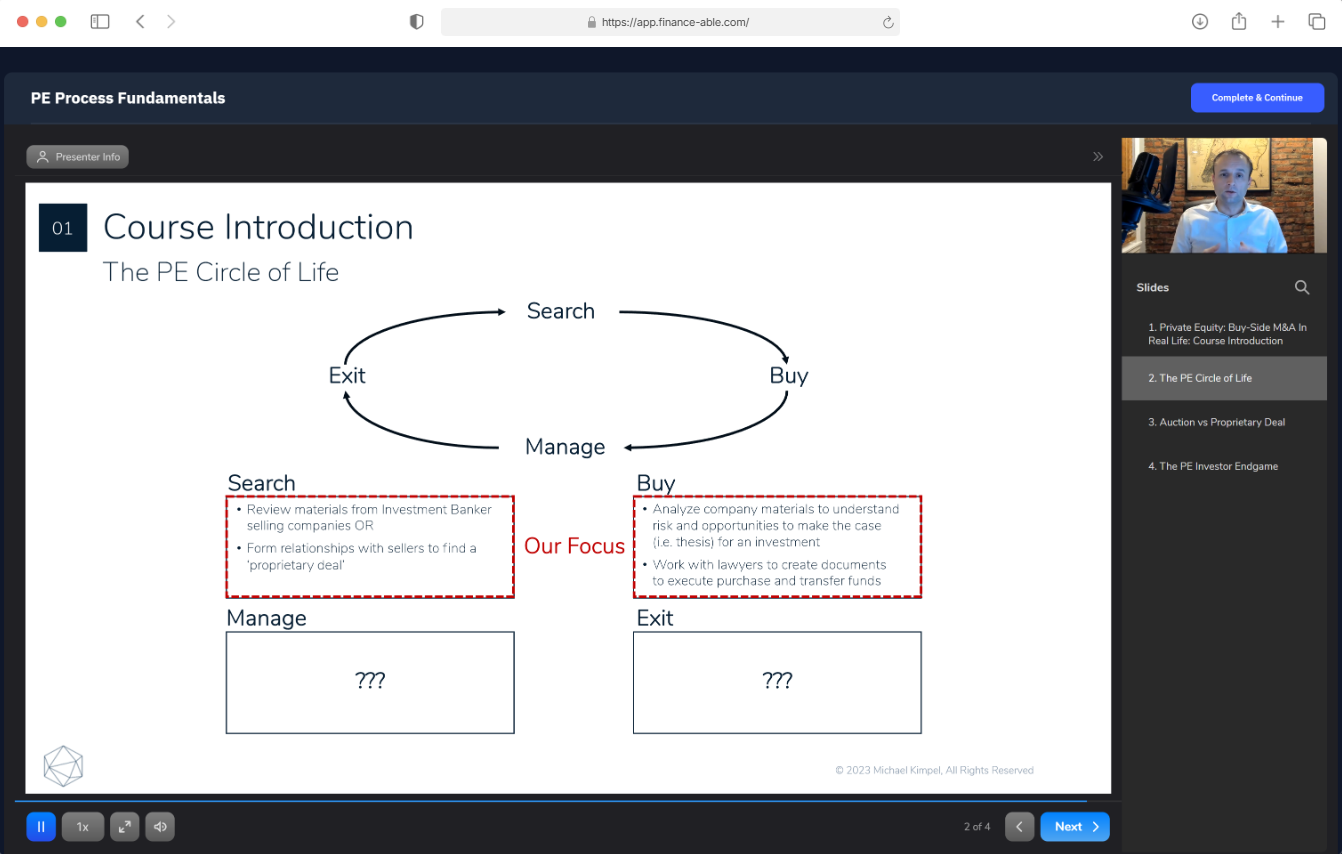1342x854 pixels.
Task: Collapse the sidebar with double chevron
Action: pyautogui.click(x=1098, y=157)
